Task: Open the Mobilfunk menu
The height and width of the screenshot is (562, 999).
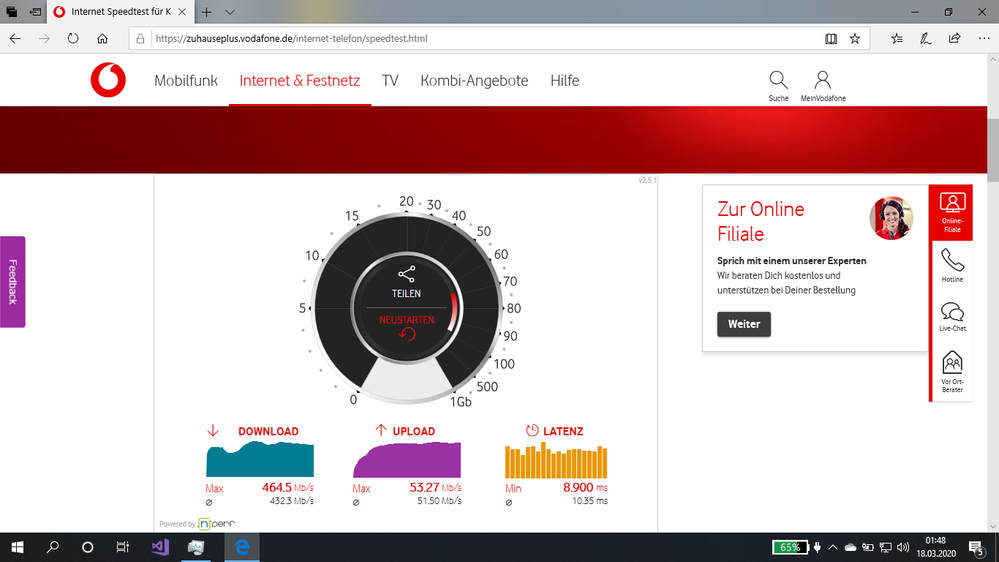Action: coord(186,81)
